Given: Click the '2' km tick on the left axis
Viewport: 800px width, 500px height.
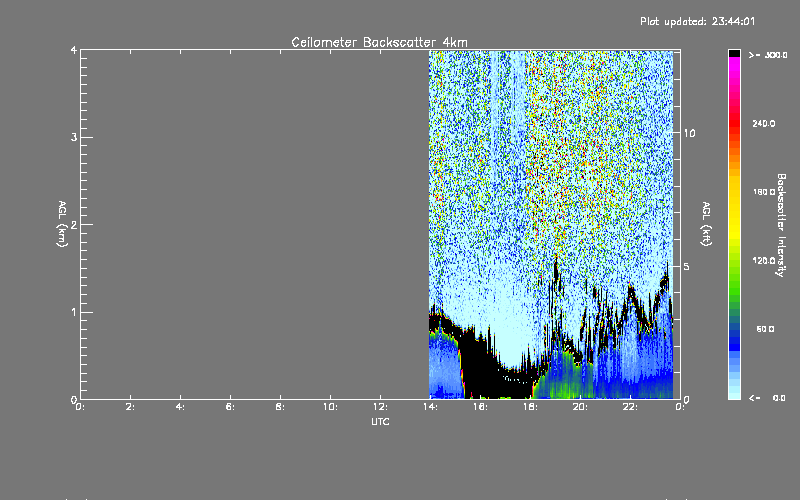Looking at the screenshot, I should 74,225.
